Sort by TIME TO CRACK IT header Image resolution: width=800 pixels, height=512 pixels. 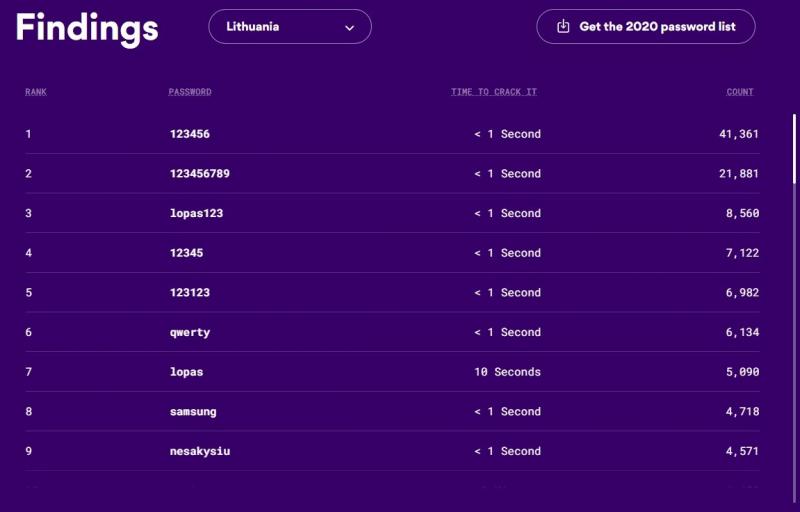(x=494, y=92)
